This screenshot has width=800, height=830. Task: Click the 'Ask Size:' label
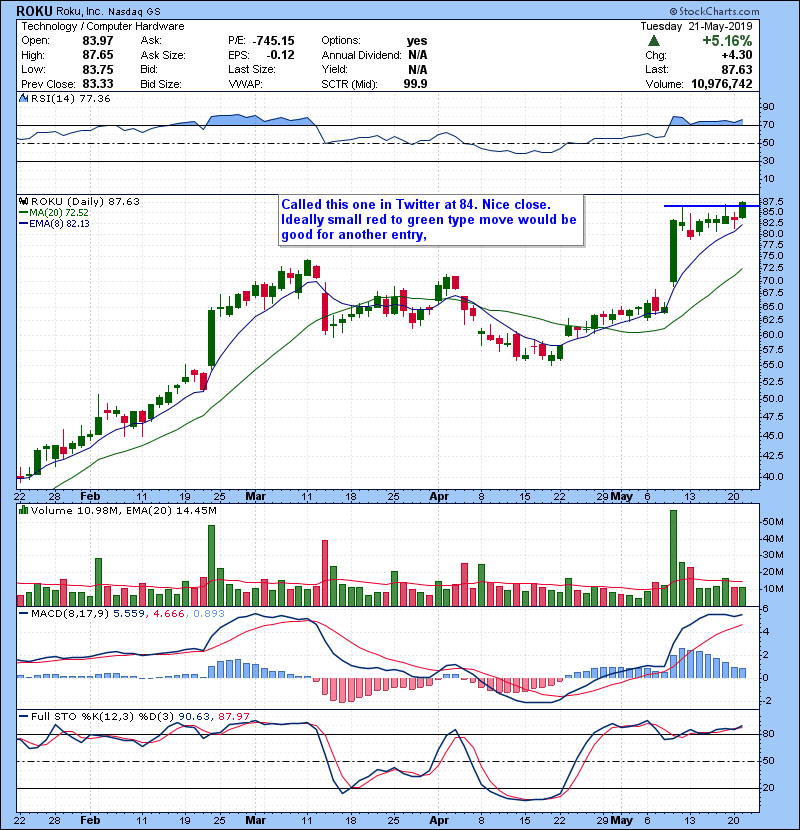pos(163,55)
